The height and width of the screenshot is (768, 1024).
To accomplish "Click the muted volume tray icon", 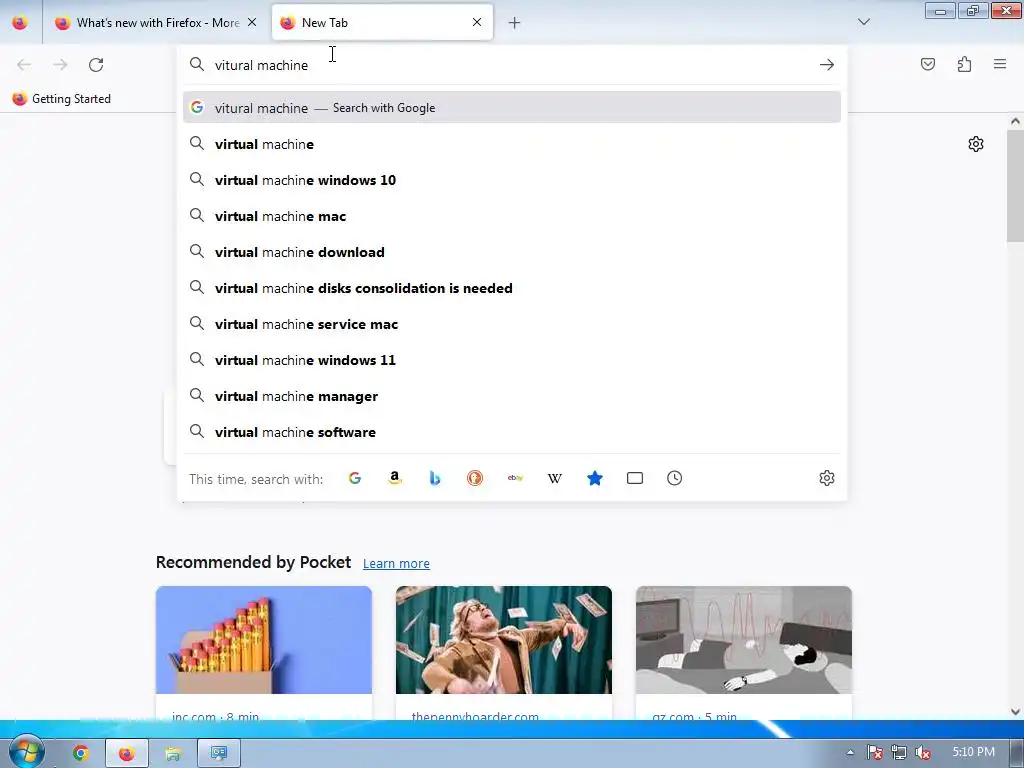I will tap(923, 752).
